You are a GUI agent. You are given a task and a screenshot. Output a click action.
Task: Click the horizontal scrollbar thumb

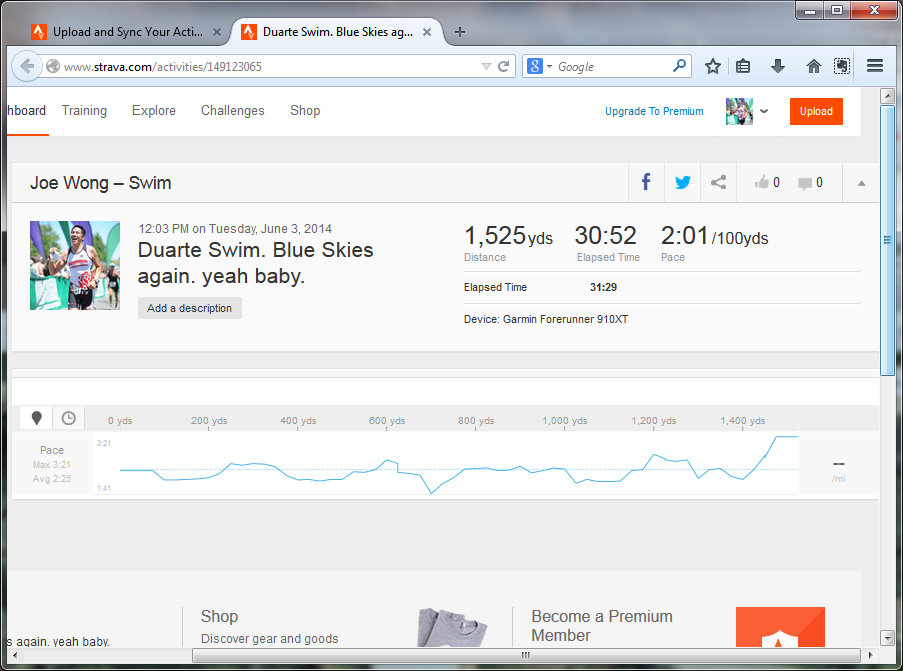coord(524,656)
